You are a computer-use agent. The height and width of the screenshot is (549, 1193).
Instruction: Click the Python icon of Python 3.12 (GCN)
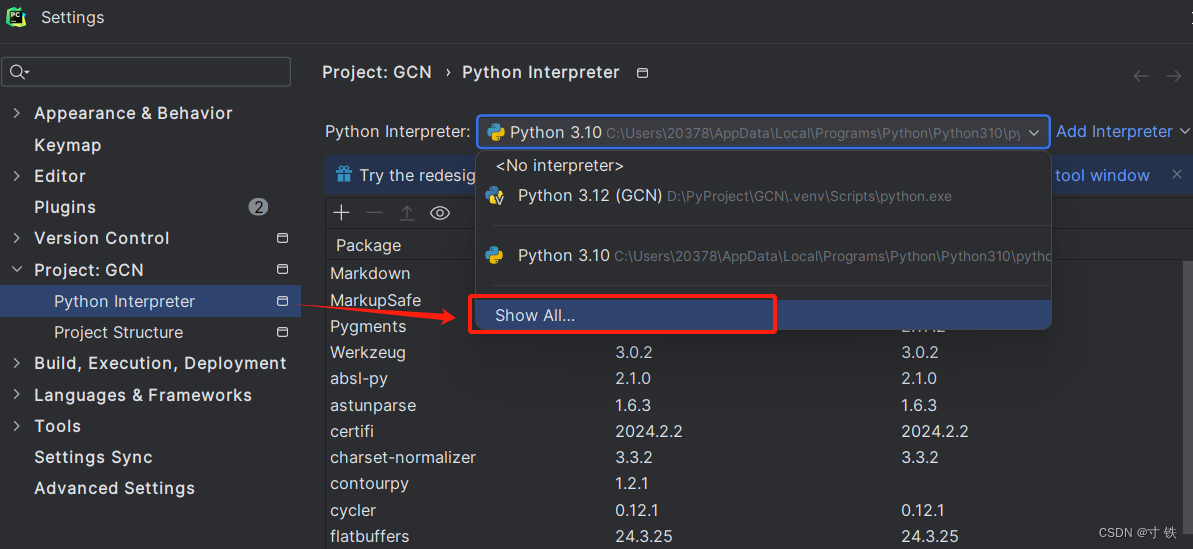[495, 196]
